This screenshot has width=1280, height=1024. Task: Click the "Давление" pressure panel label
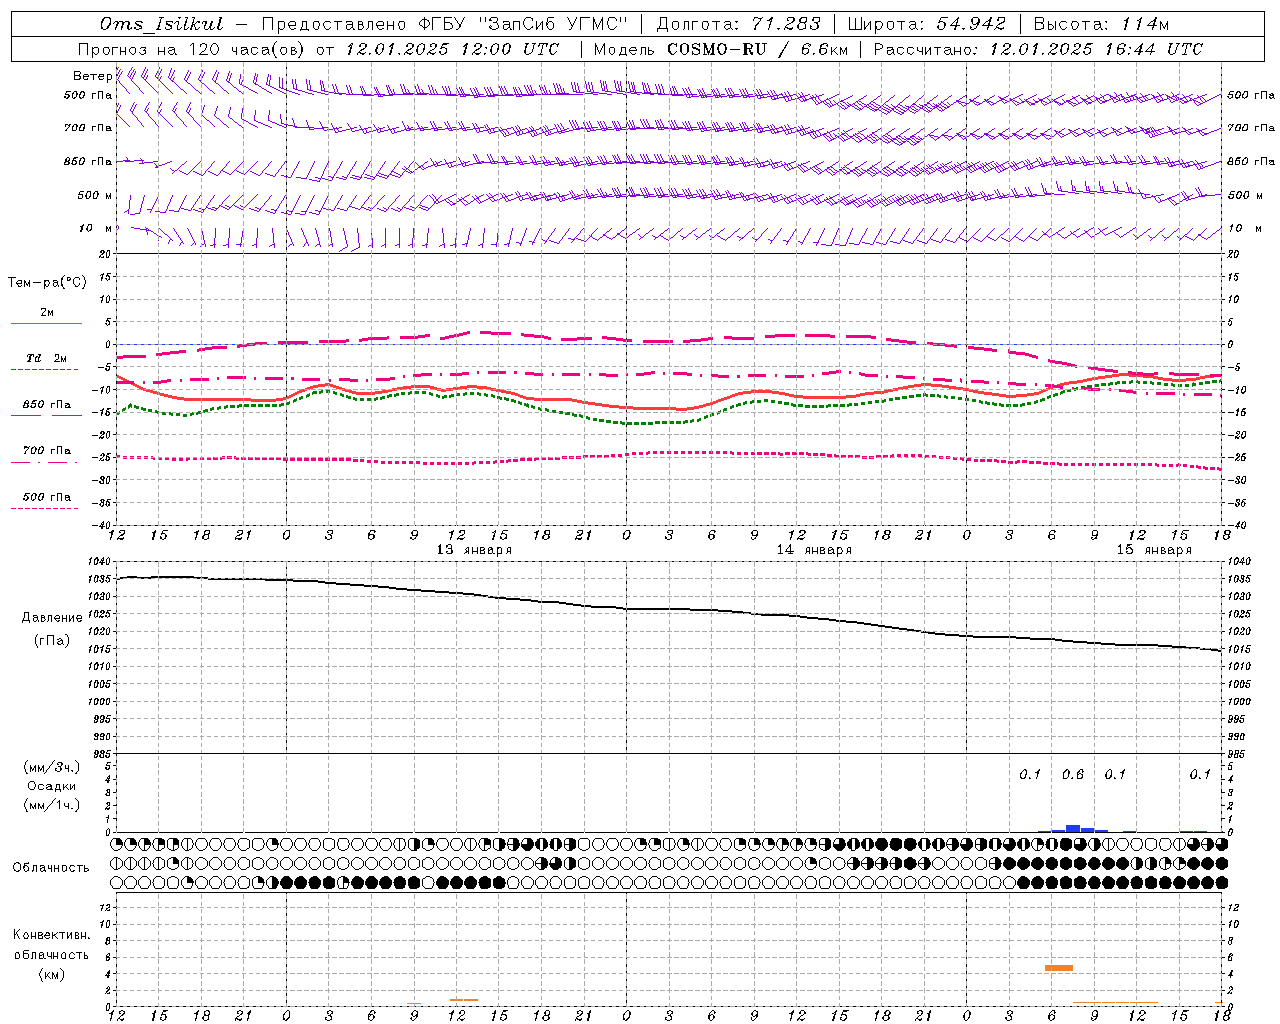click(x=52, y=618)
